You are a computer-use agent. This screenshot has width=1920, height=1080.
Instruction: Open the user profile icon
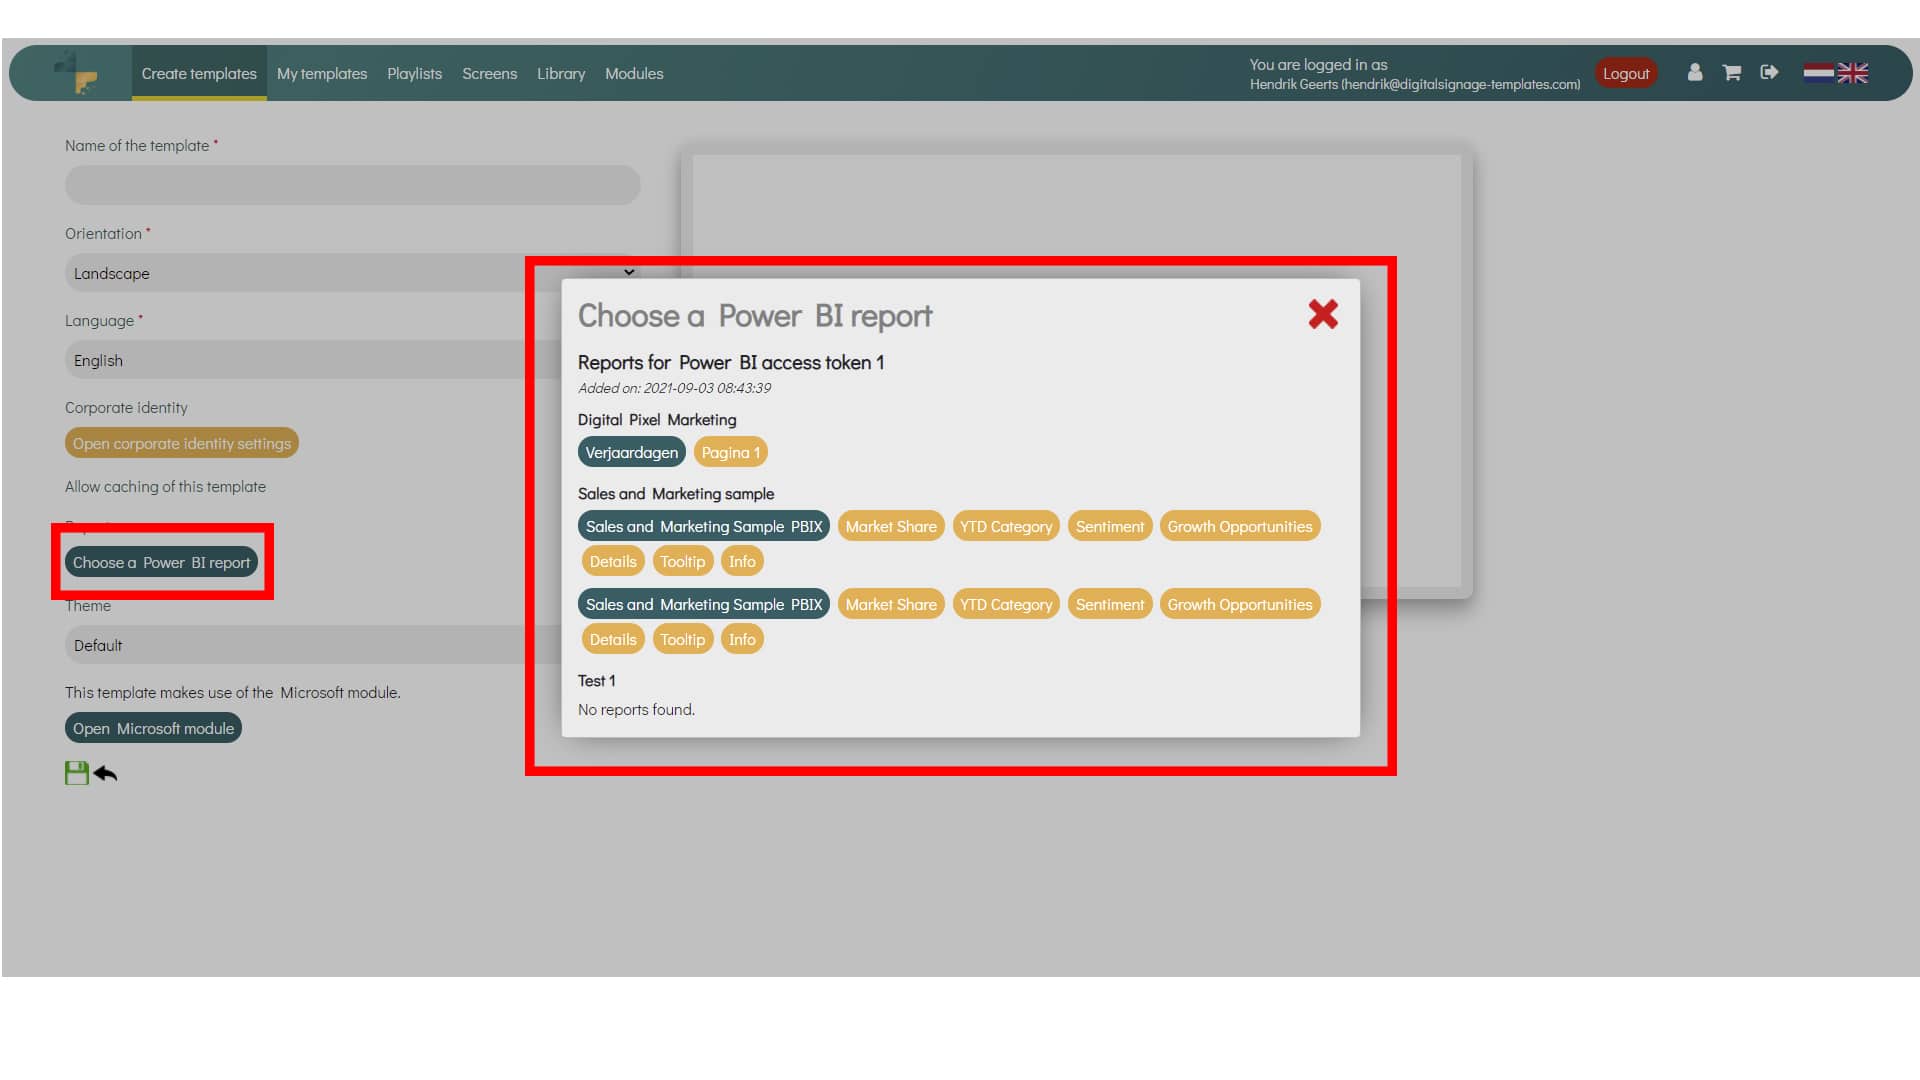[1694, 72]
